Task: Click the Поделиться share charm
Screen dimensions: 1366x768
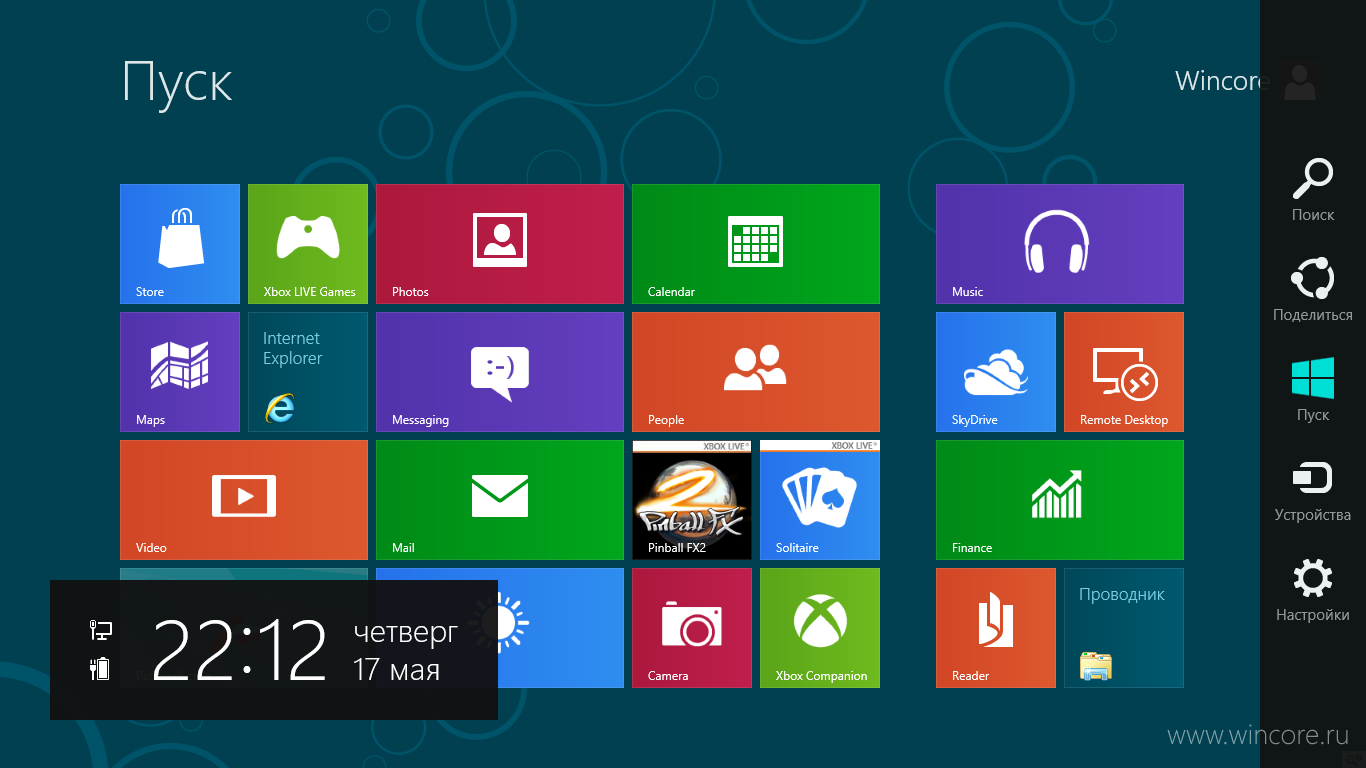Action: (x=1313, y=290)
